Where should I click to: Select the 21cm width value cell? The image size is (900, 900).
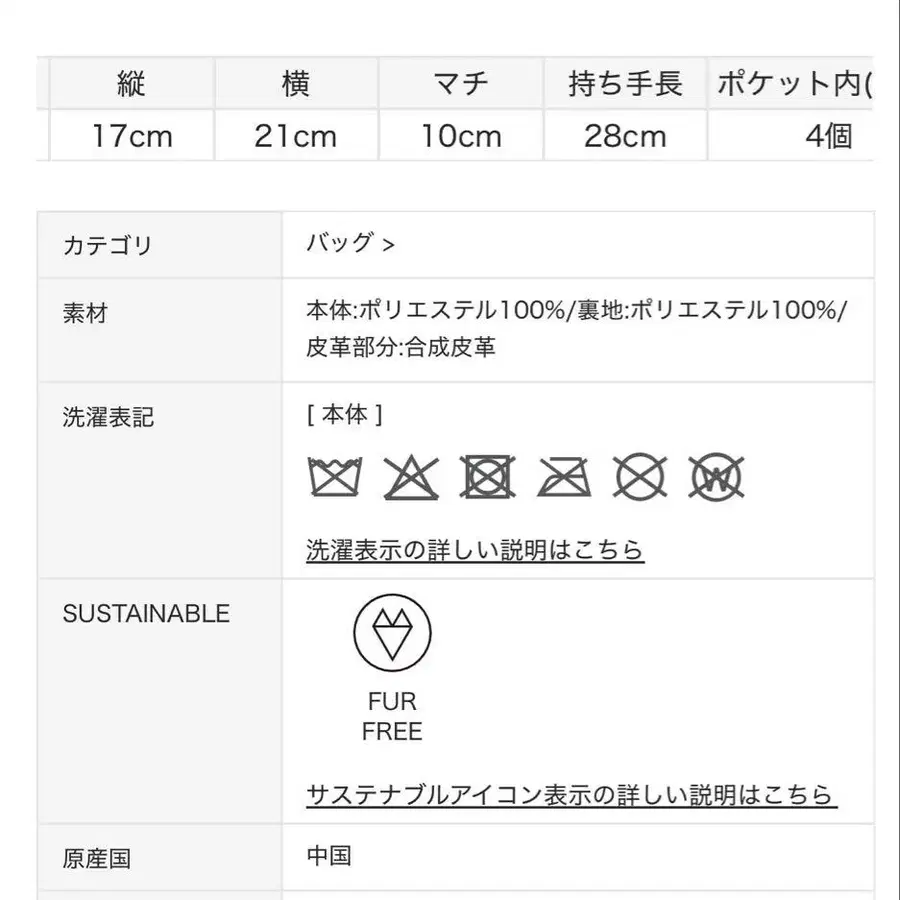tap(296, 135)
